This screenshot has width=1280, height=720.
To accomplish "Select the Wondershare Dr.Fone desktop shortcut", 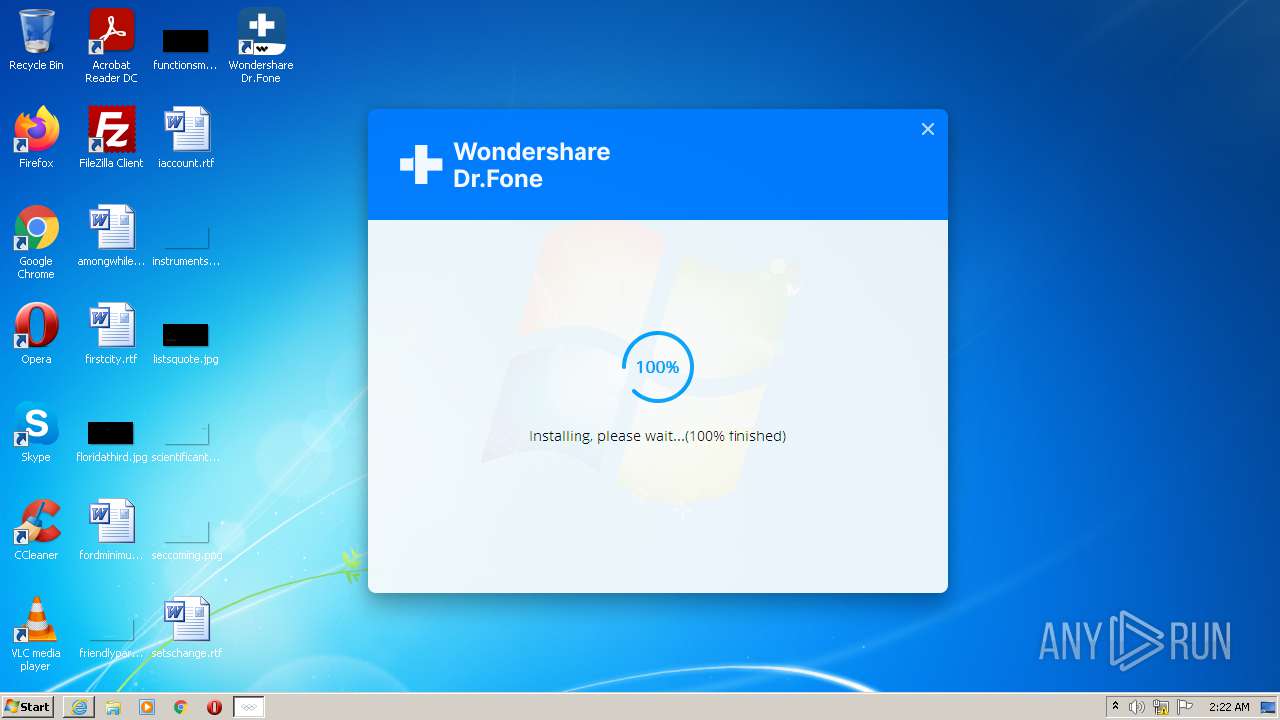I will click(261, 46).
